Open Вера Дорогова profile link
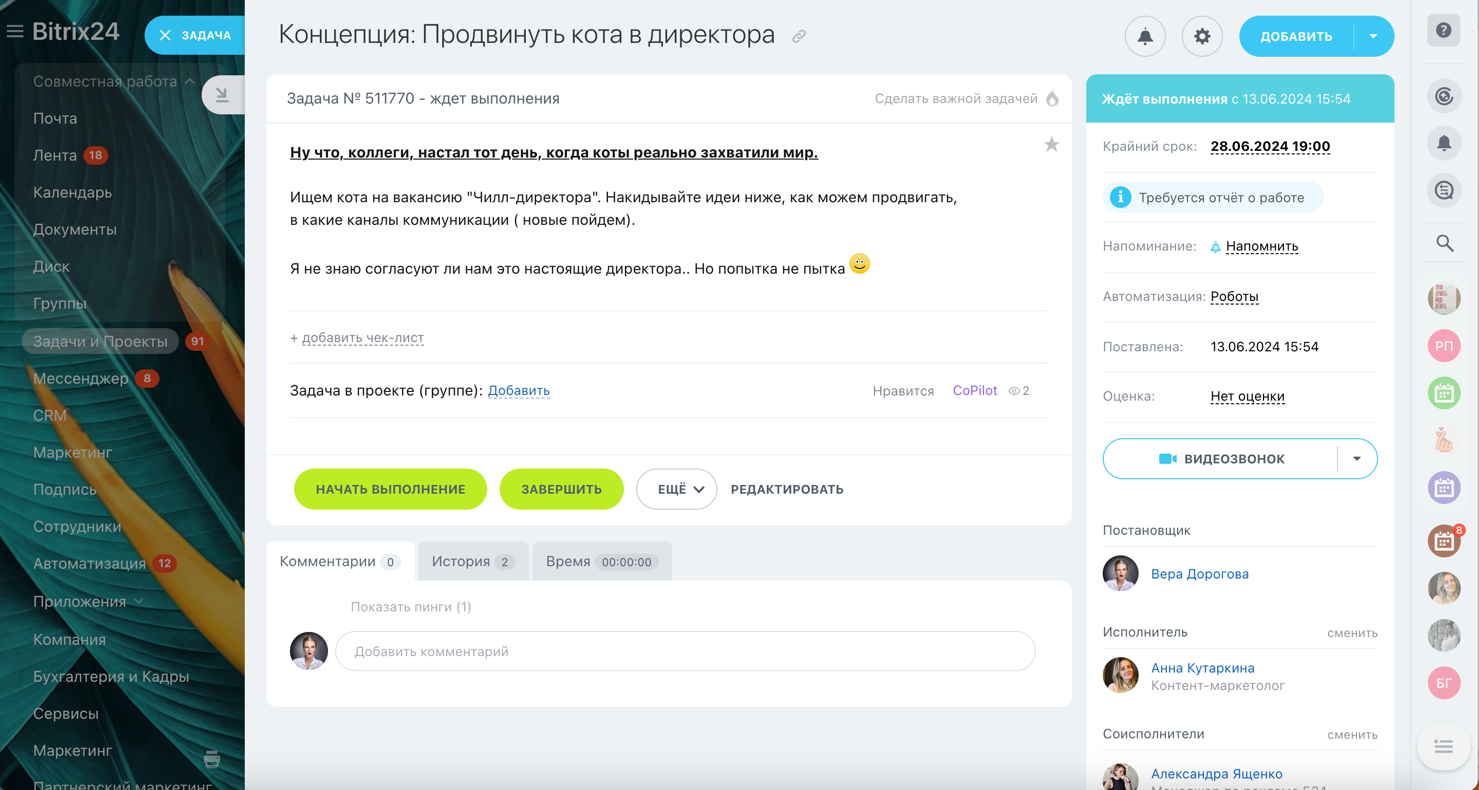 click(x=1199, y=574)
